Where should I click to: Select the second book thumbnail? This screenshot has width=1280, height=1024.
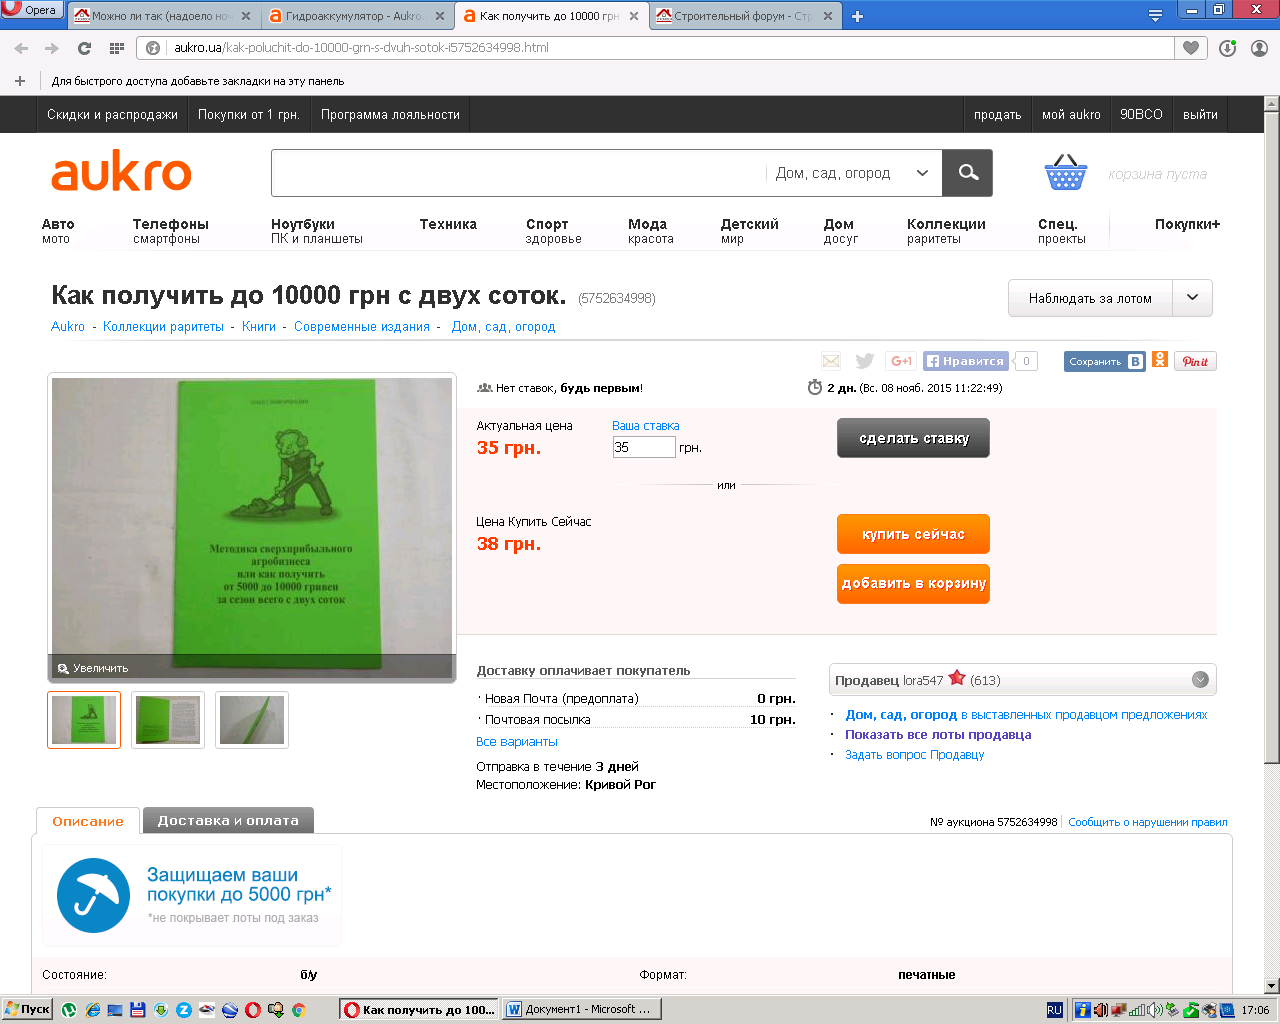click(168, 719)
